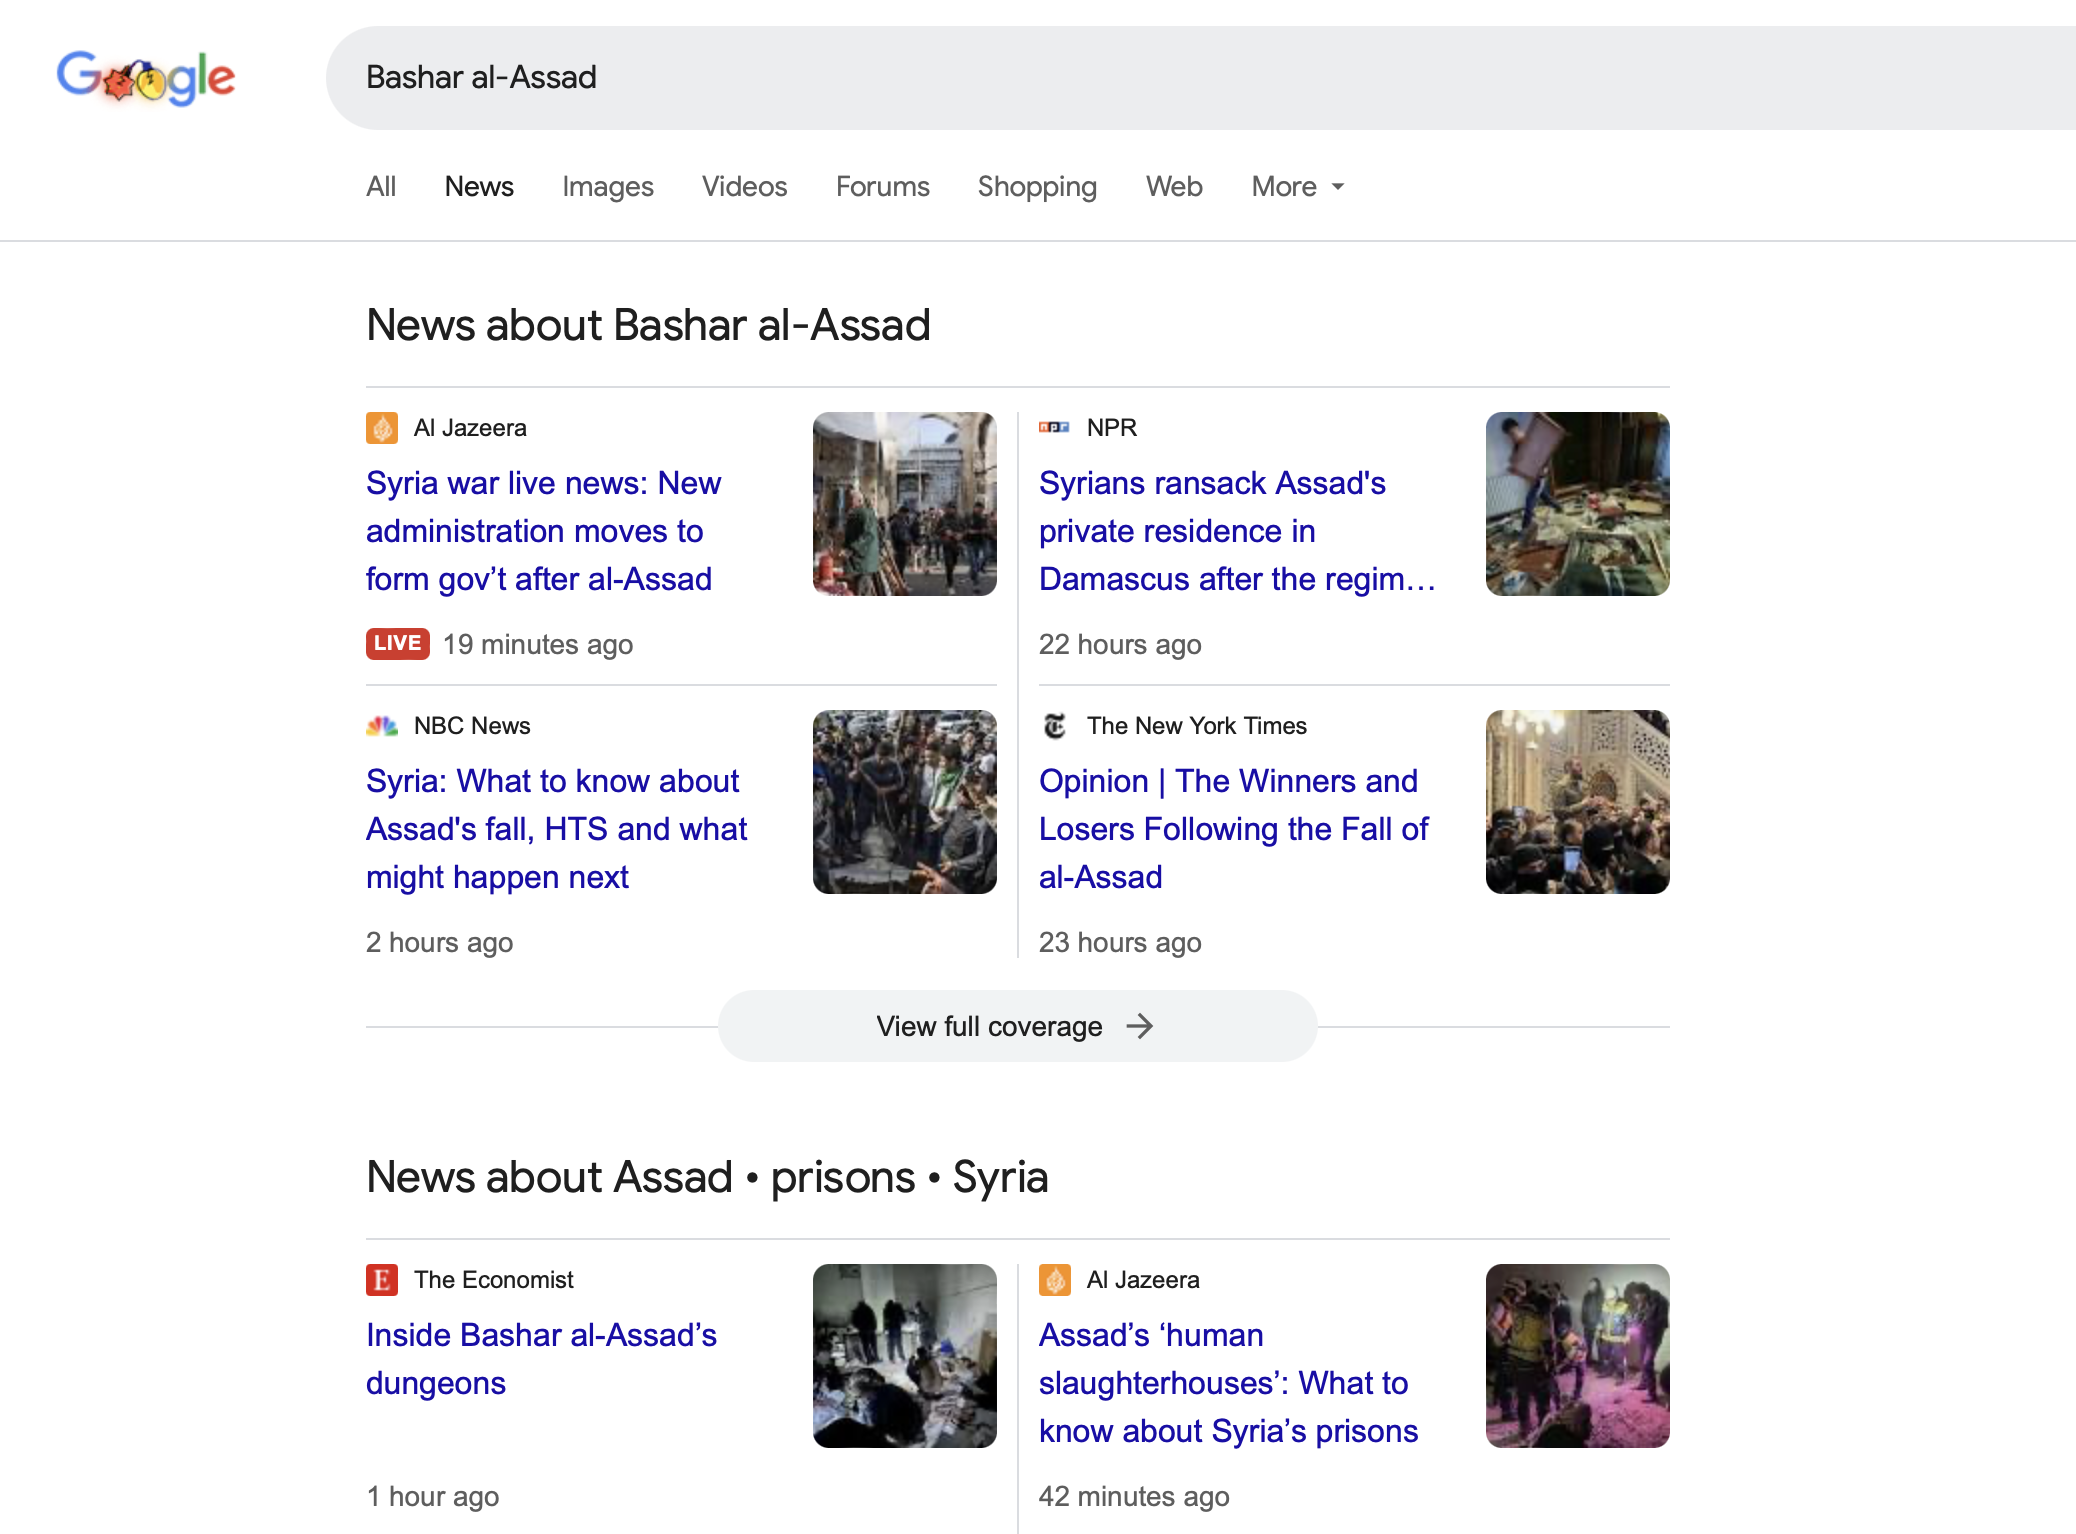Click the View full coverage button
Screen dimensions: 2076x1534
pos(1017,1026)
